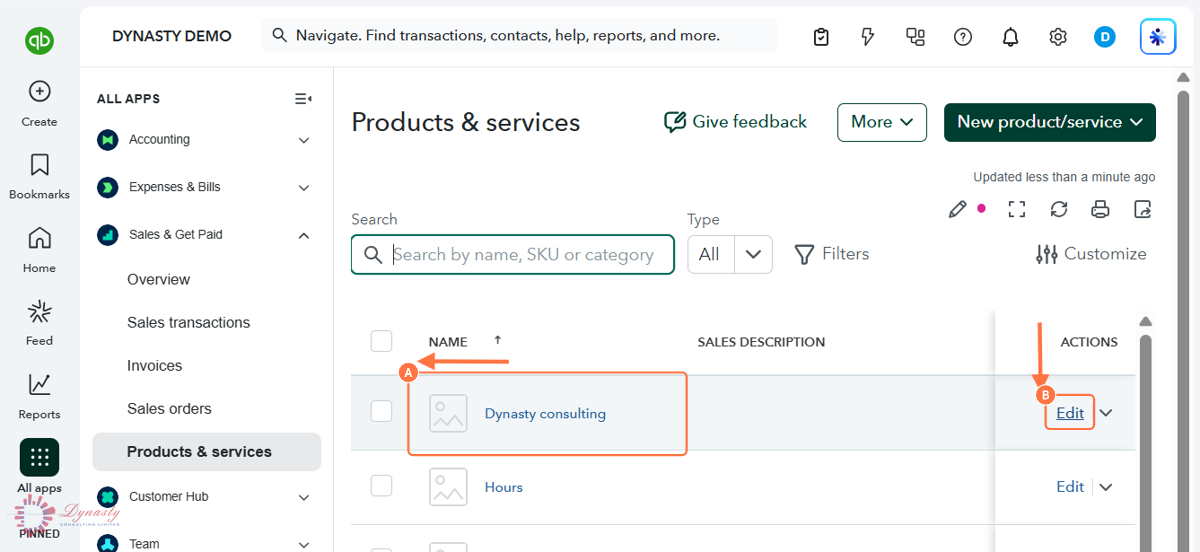Image resolution: width=1200 pixels, height=552 pixels.
Task: Check the Dynasty consulting row checkbox
Action: [381, 411]
